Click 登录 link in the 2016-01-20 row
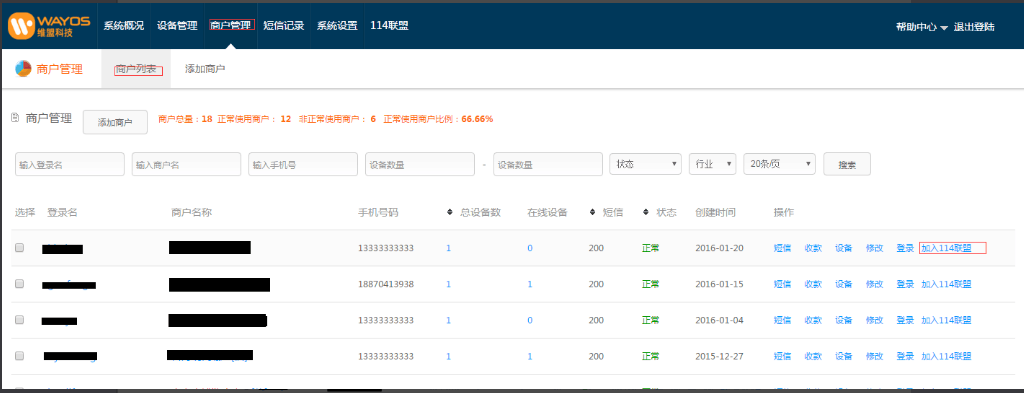 (905, 248)
